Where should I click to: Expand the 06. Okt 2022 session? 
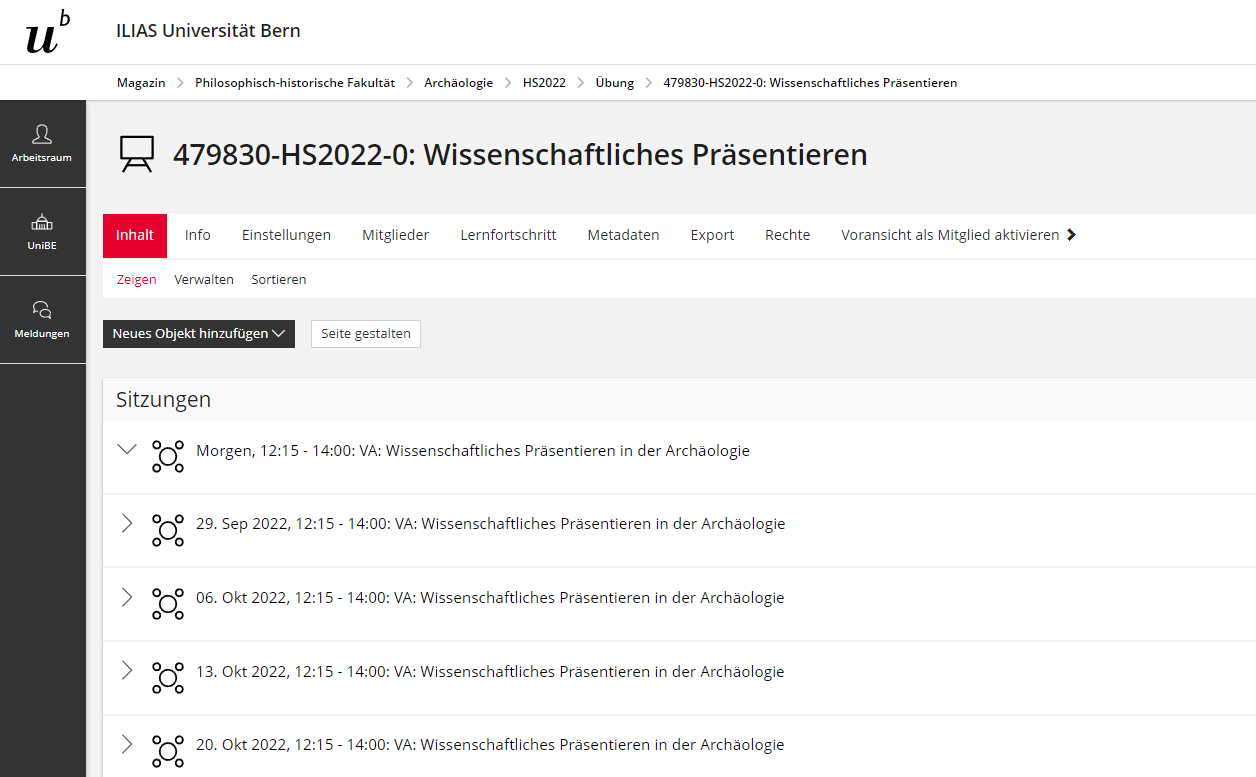tap(127, 597)
